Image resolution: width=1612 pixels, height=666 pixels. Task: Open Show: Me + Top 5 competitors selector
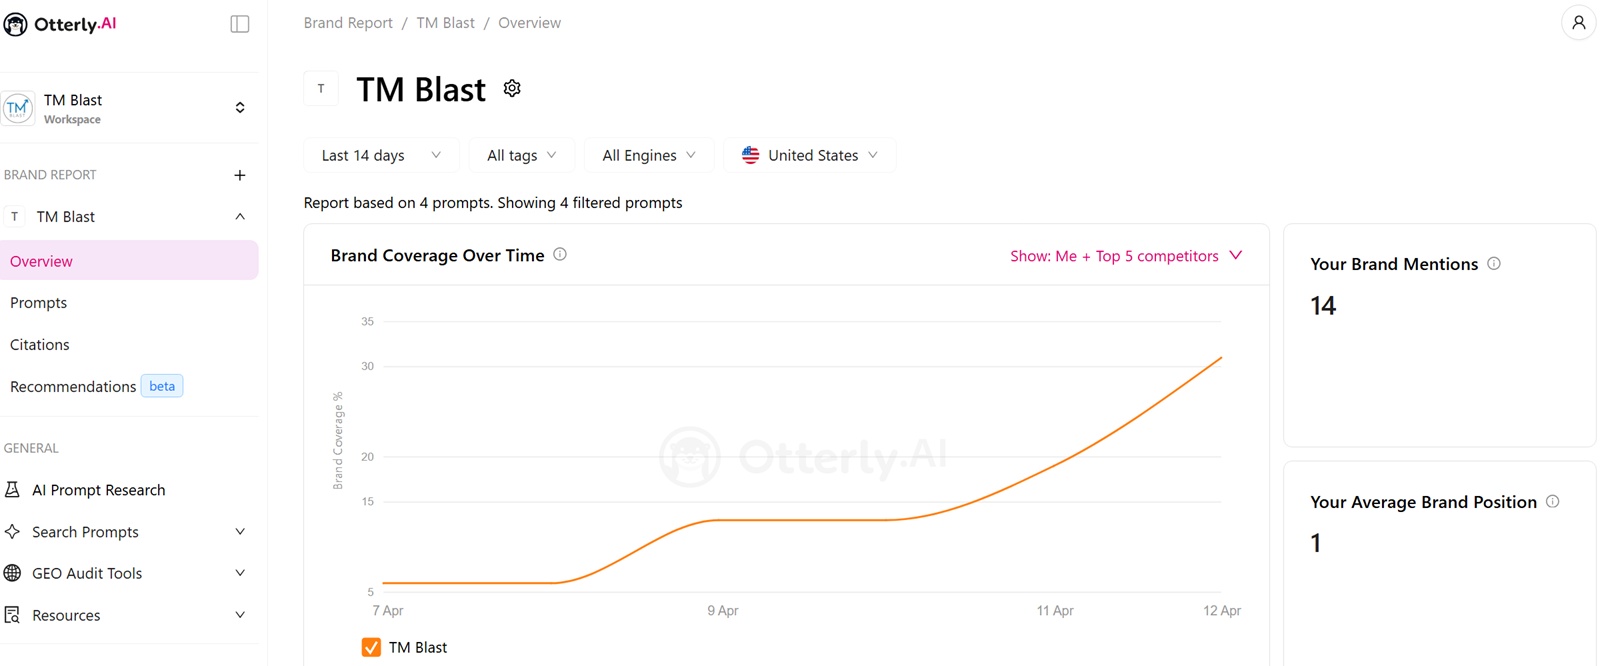click(1125, 256)
